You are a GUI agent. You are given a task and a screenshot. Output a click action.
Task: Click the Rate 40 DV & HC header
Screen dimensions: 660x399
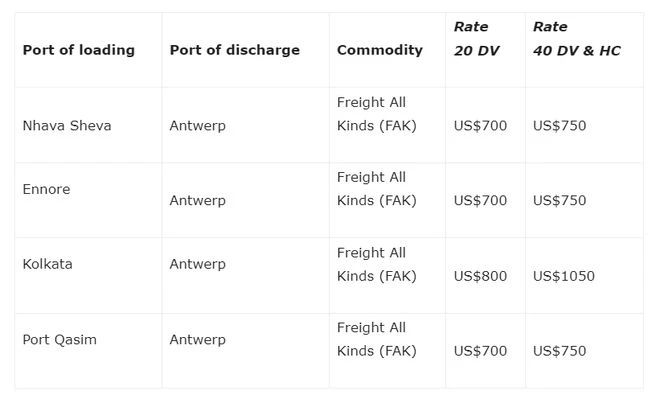pyautogui.click(x=577, y=39)
